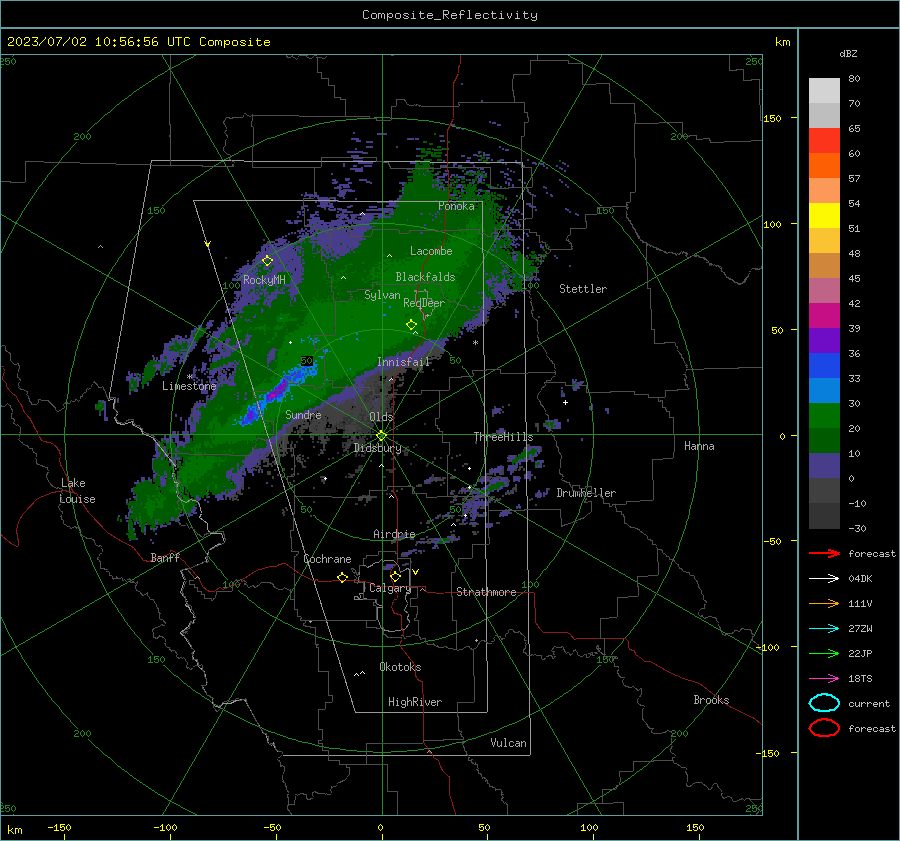Click the yellow diamond marker near RockyMH
The width and height of the screenshot is (900, 841).
tap(267, 261)
